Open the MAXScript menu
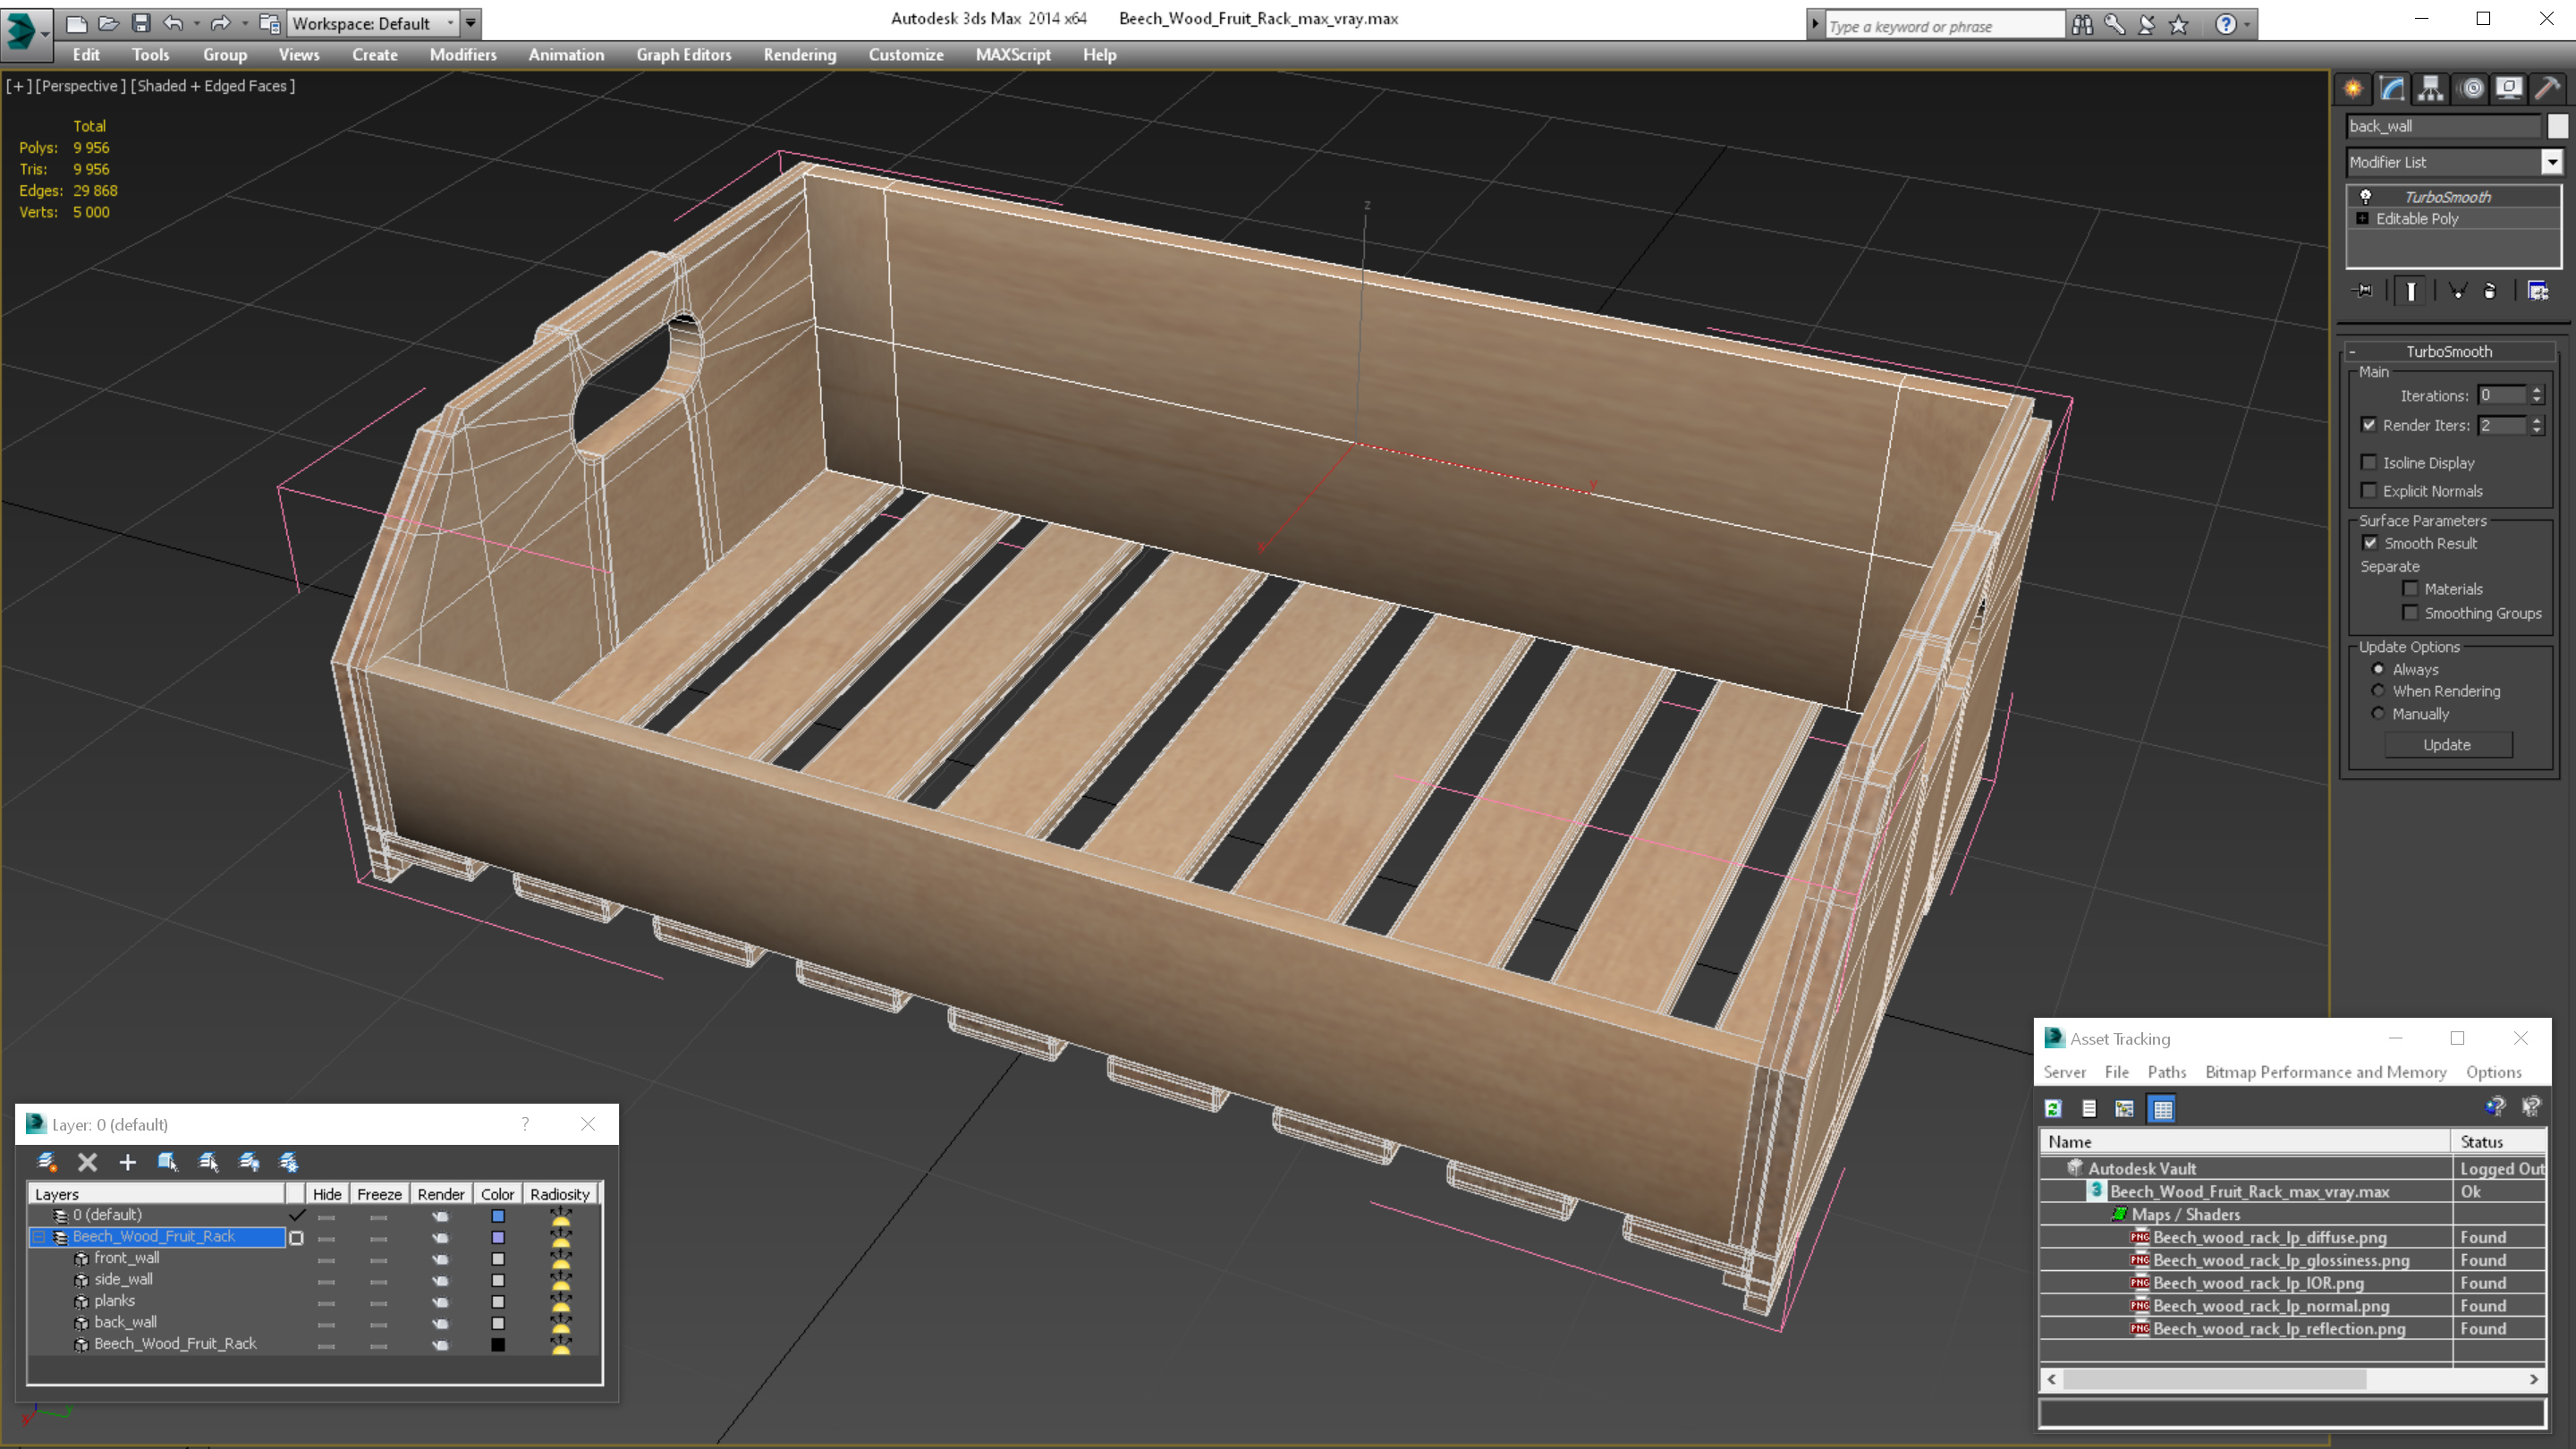 [1013, 55]
